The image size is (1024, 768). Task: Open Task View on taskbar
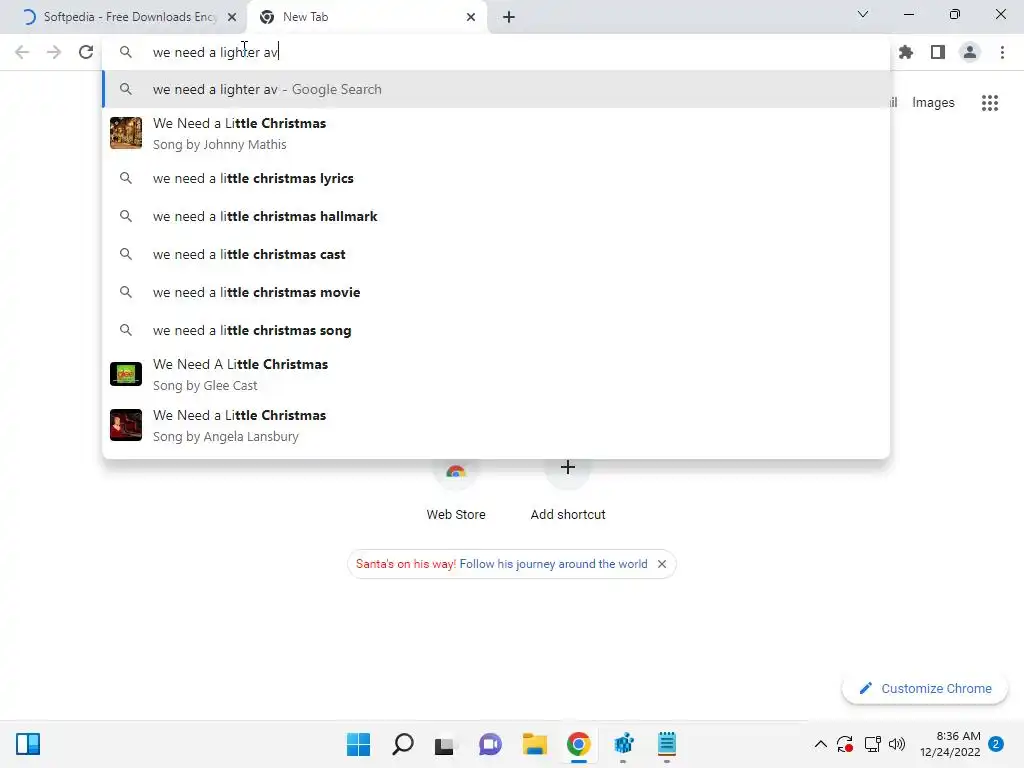click(445, 744)
